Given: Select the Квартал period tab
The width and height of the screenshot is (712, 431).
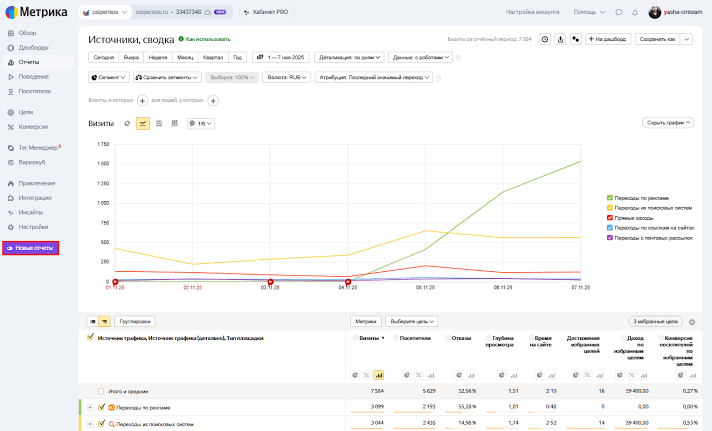Looking at the screenshot, I should [213, 57].
